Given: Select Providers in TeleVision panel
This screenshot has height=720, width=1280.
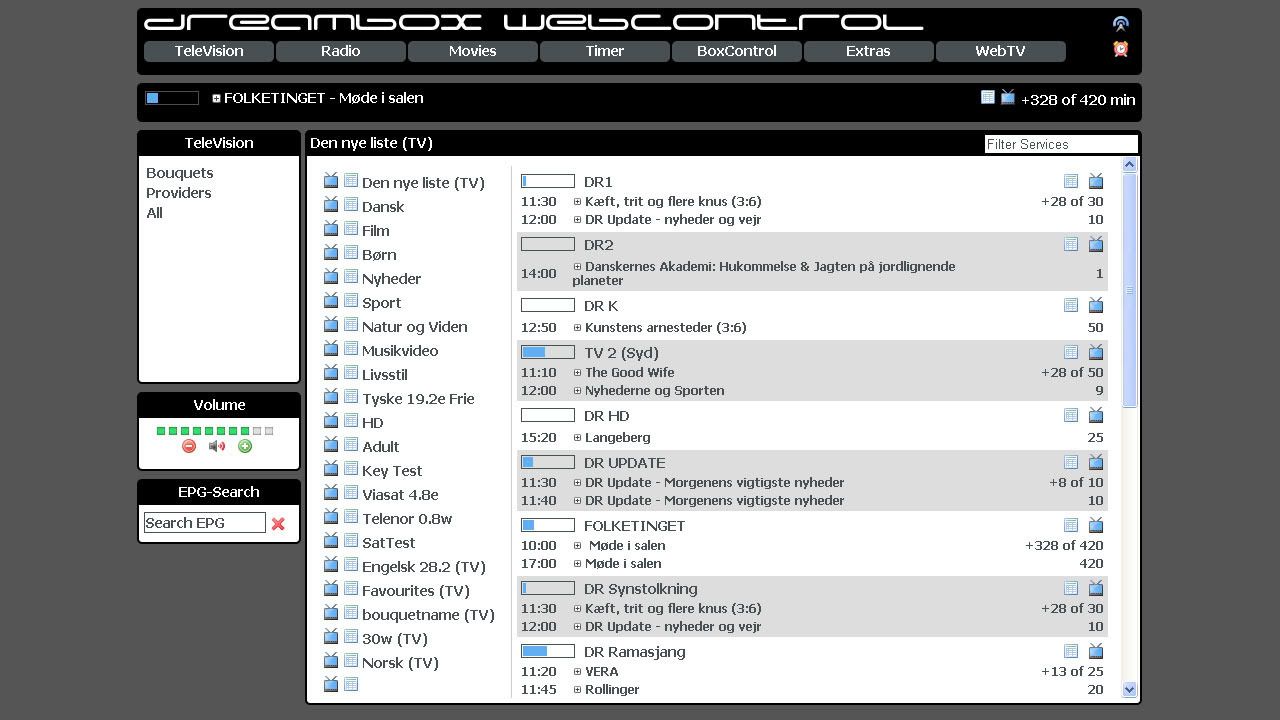Looking at the screenshot, I should click(179, 193).
